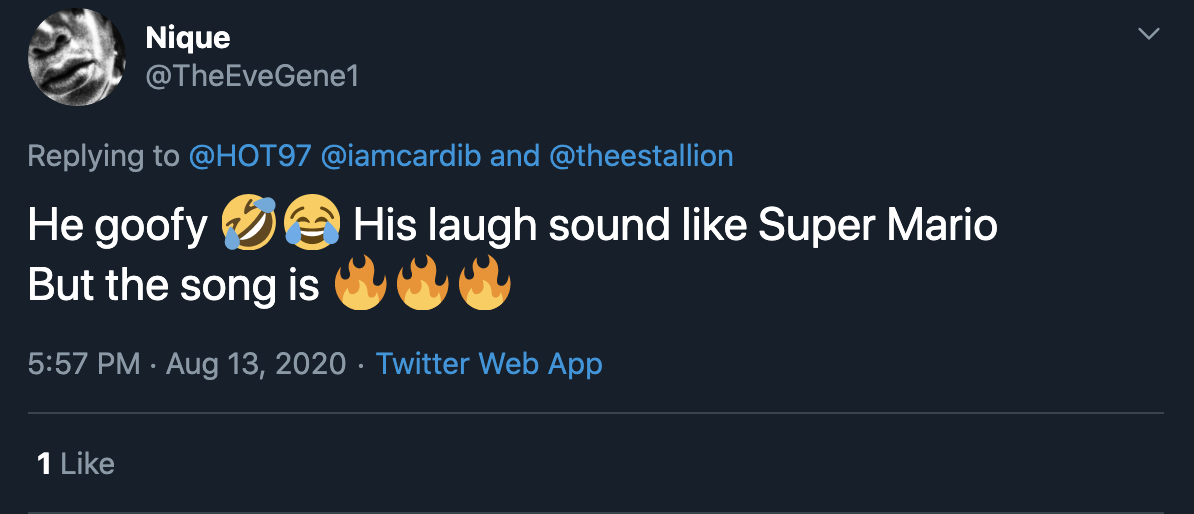Open the tweet options chevron menu

[1149, 35]
